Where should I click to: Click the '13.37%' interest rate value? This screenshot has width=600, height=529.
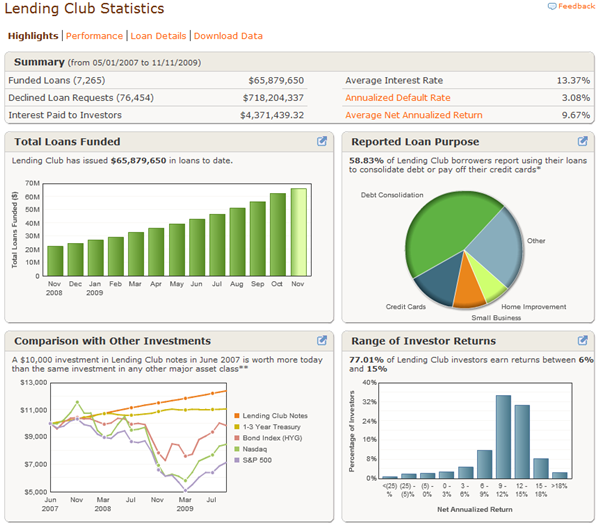573,80
